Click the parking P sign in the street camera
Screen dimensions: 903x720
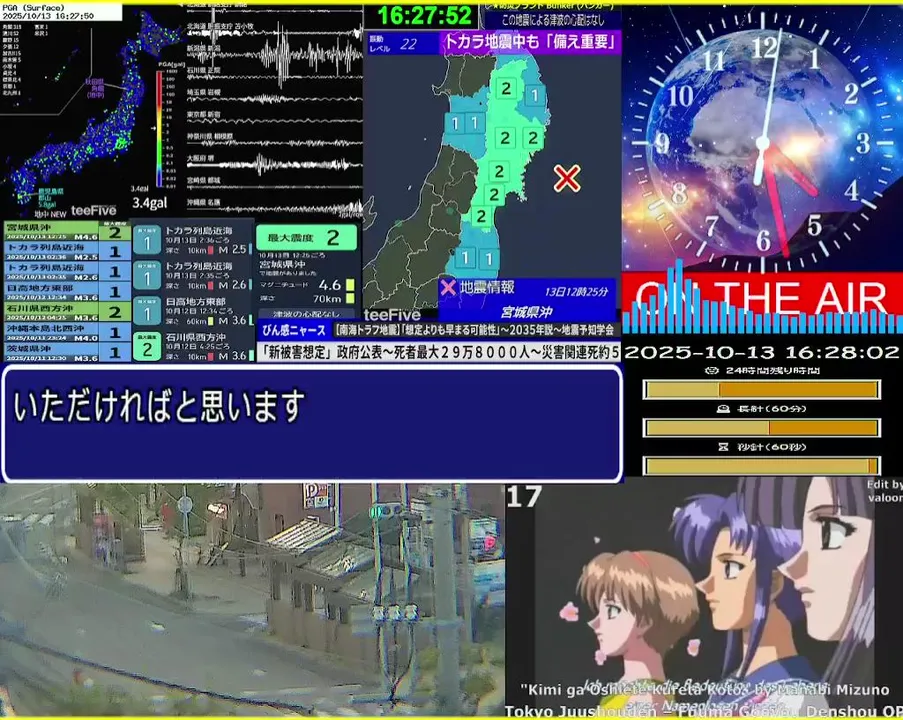point(315,494)
